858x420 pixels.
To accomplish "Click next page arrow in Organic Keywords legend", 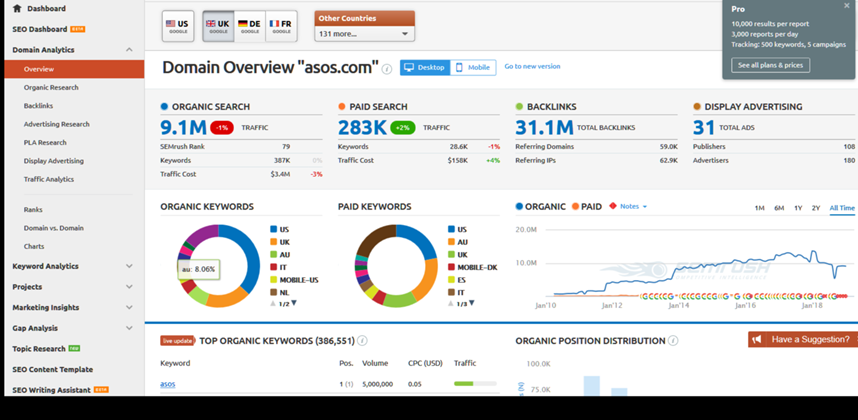I will coord(294,304).
